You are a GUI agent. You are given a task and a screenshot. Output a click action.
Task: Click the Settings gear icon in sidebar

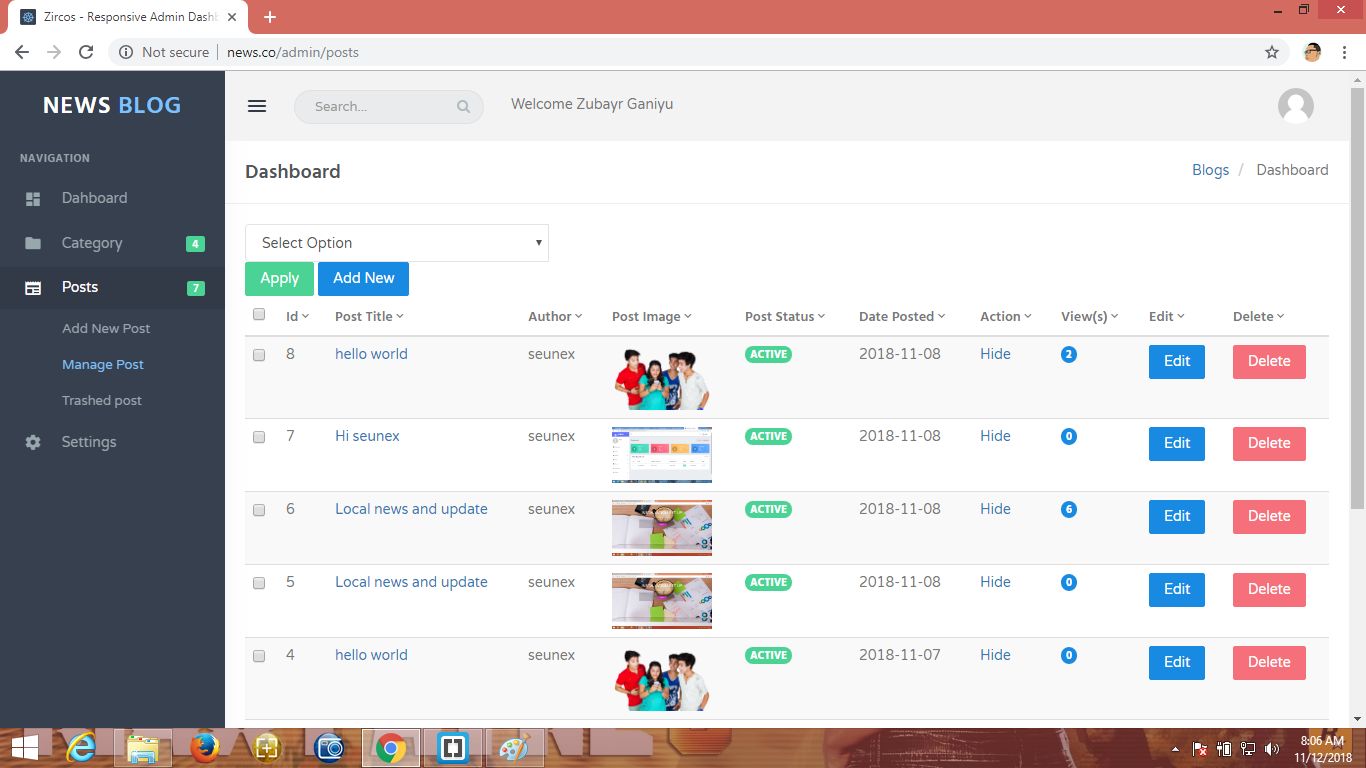click(x=33, y=442)
